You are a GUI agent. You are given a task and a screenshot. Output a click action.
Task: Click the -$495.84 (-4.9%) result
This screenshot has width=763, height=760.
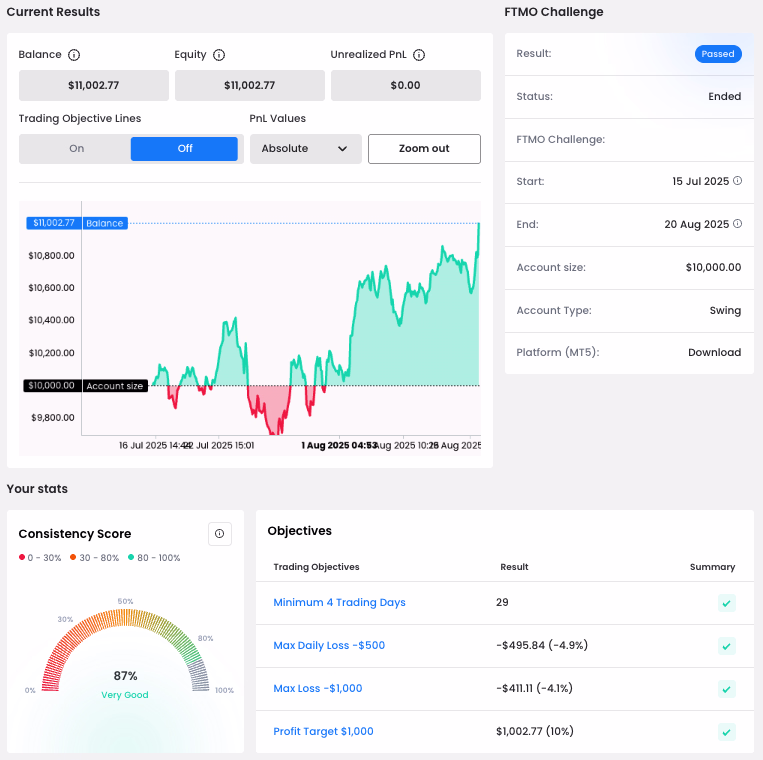point(542,645)
